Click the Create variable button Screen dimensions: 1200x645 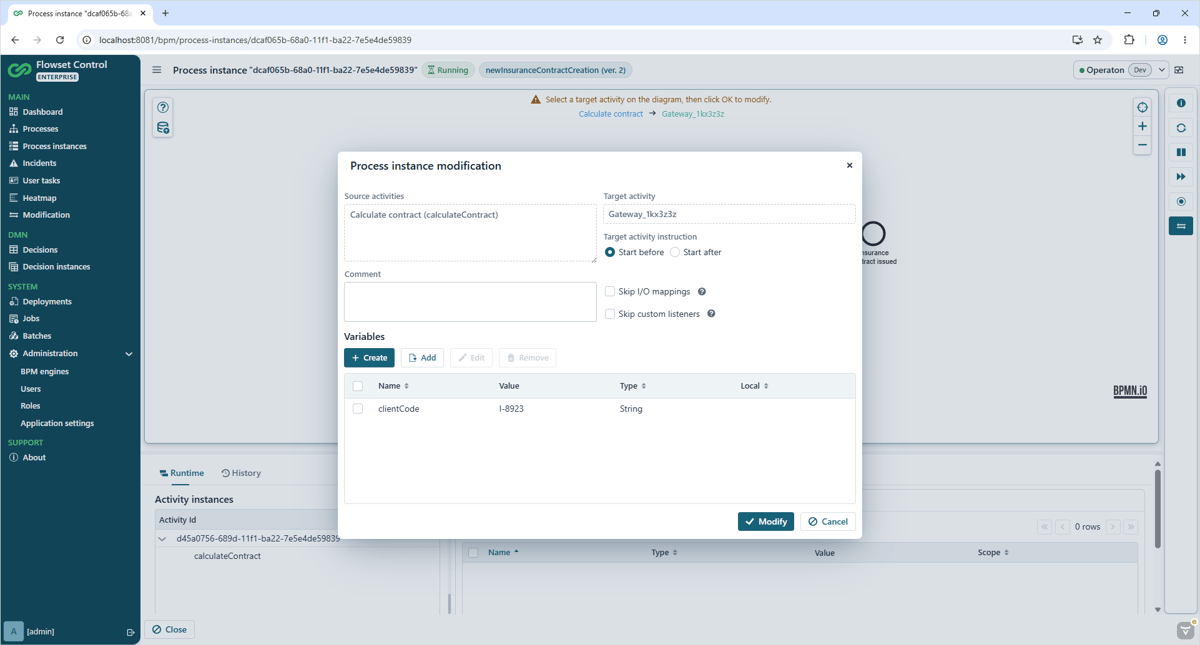pyautogui.click(x=369, y=357)
